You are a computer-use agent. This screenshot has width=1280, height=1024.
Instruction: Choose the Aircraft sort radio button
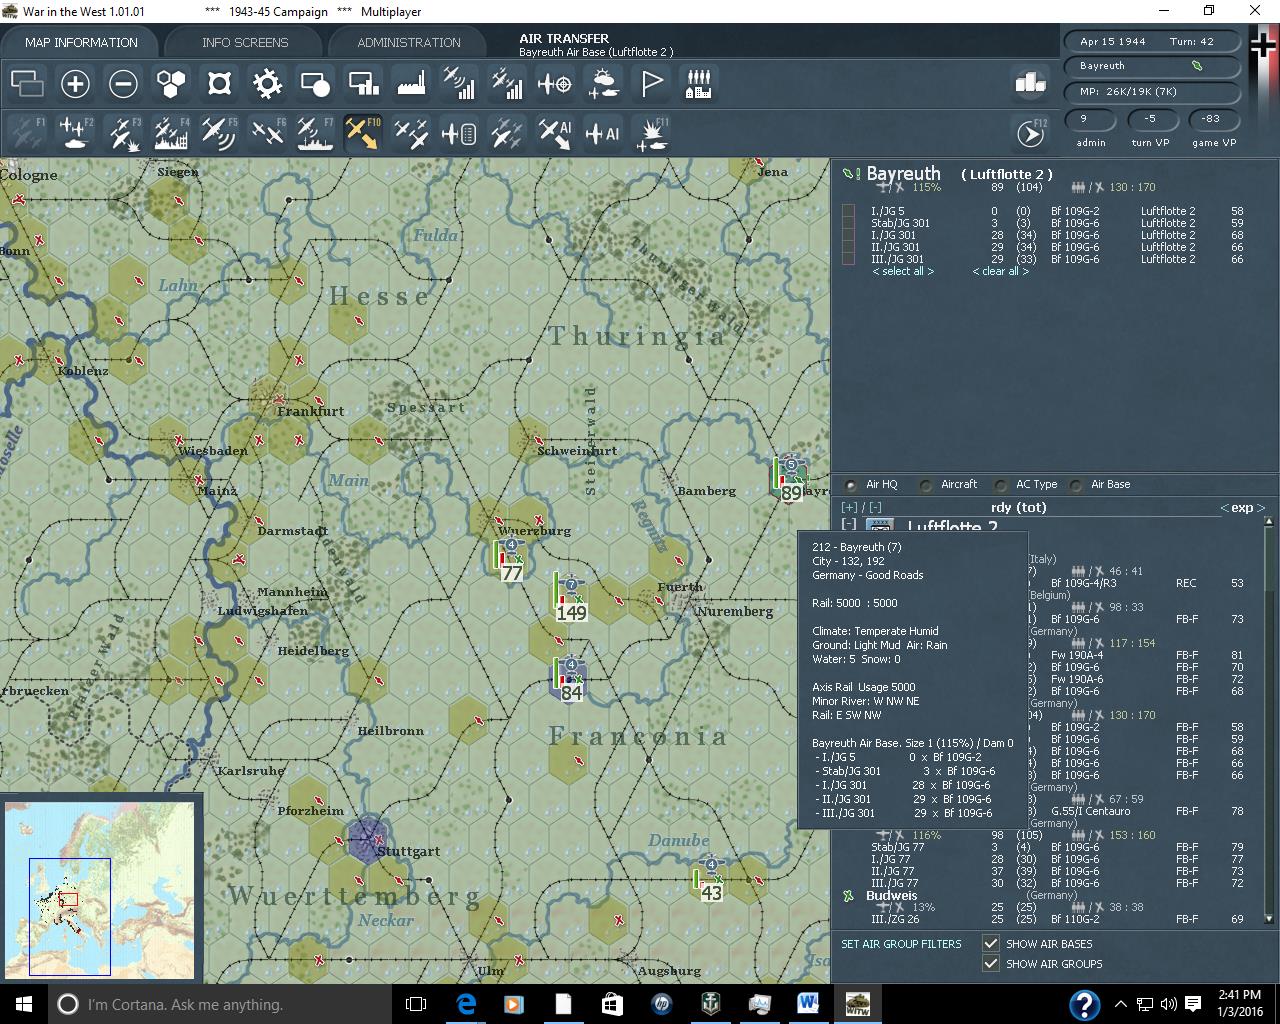tap(926, 485)
